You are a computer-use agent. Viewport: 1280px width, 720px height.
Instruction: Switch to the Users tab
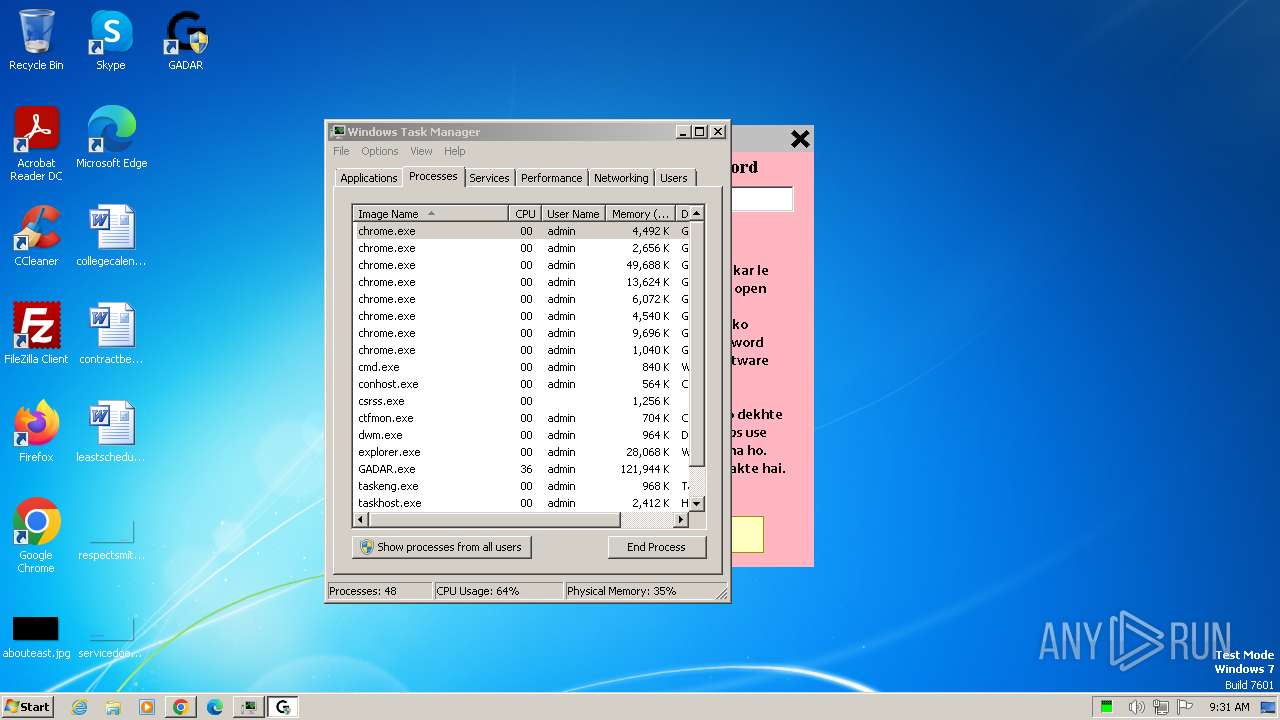coord(674,178)
